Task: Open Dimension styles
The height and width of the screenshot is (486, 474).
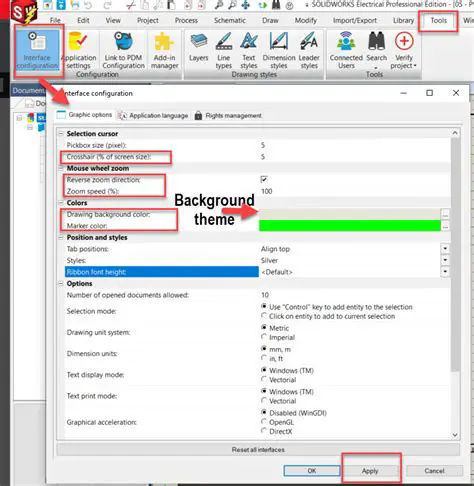Action: [279, 50]
